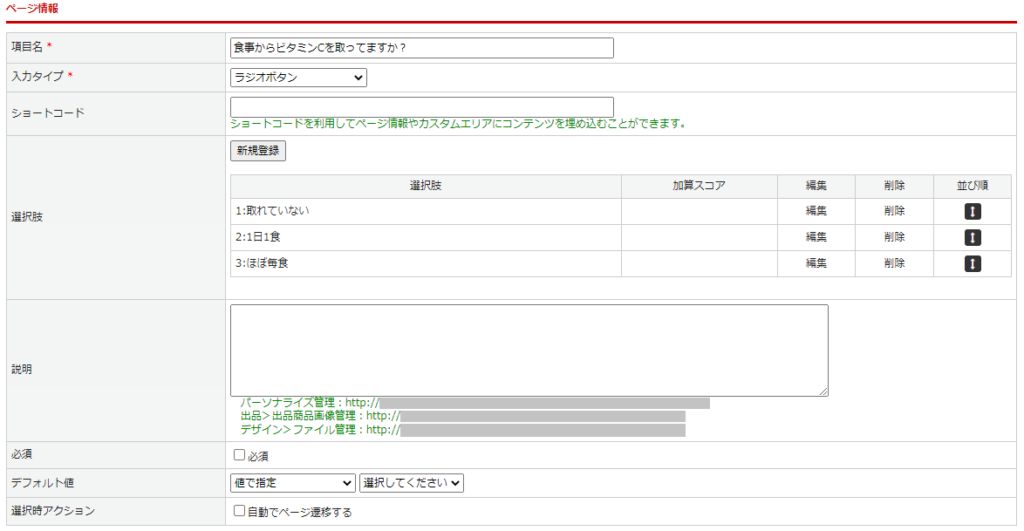Viewport: 1024px width, 531px height.
Task: Enable the 必須 checkbox
Action: pyautogui.click(x=239, y=455)
